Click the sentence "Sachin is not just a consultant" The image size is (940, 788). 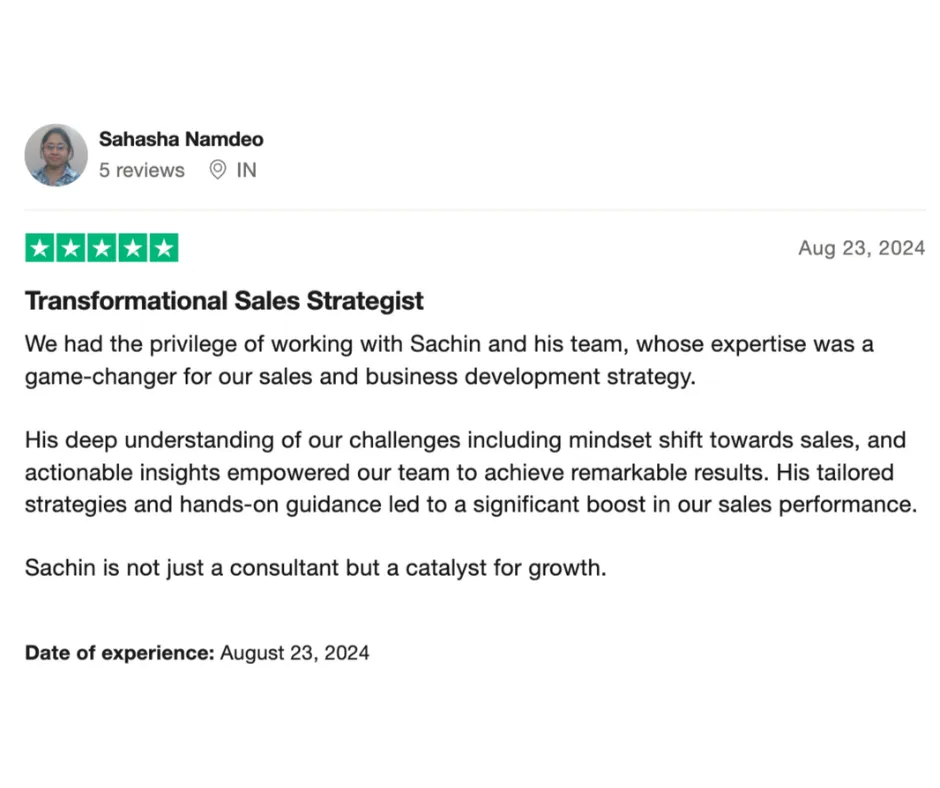315,568
